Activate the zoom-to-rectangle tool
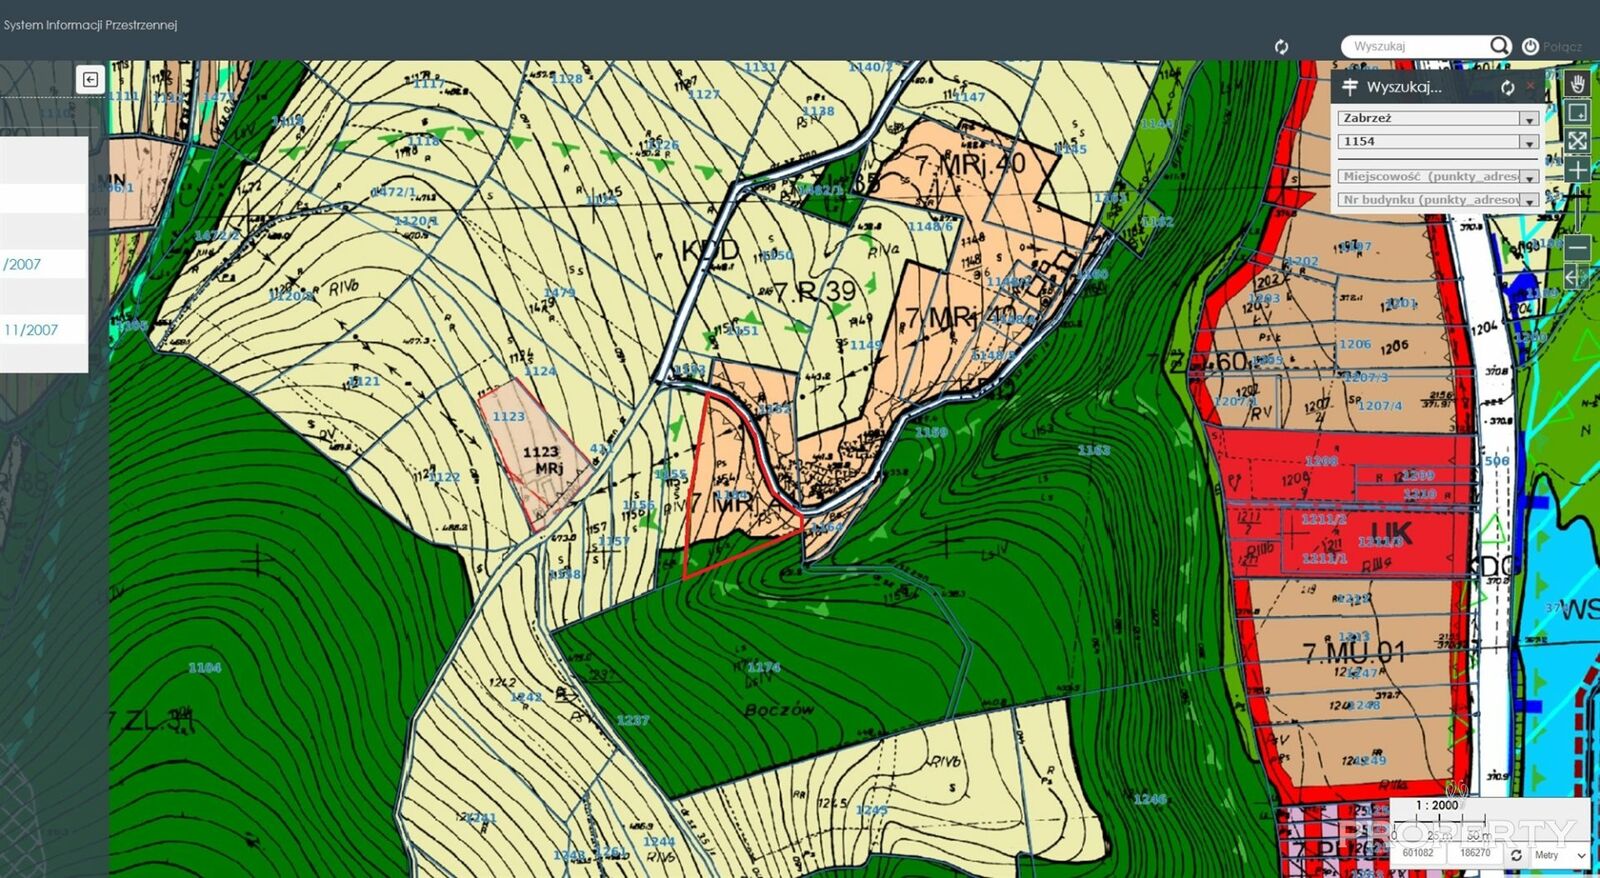The width and height of the screenshot is (1600, 878). 1577,112
